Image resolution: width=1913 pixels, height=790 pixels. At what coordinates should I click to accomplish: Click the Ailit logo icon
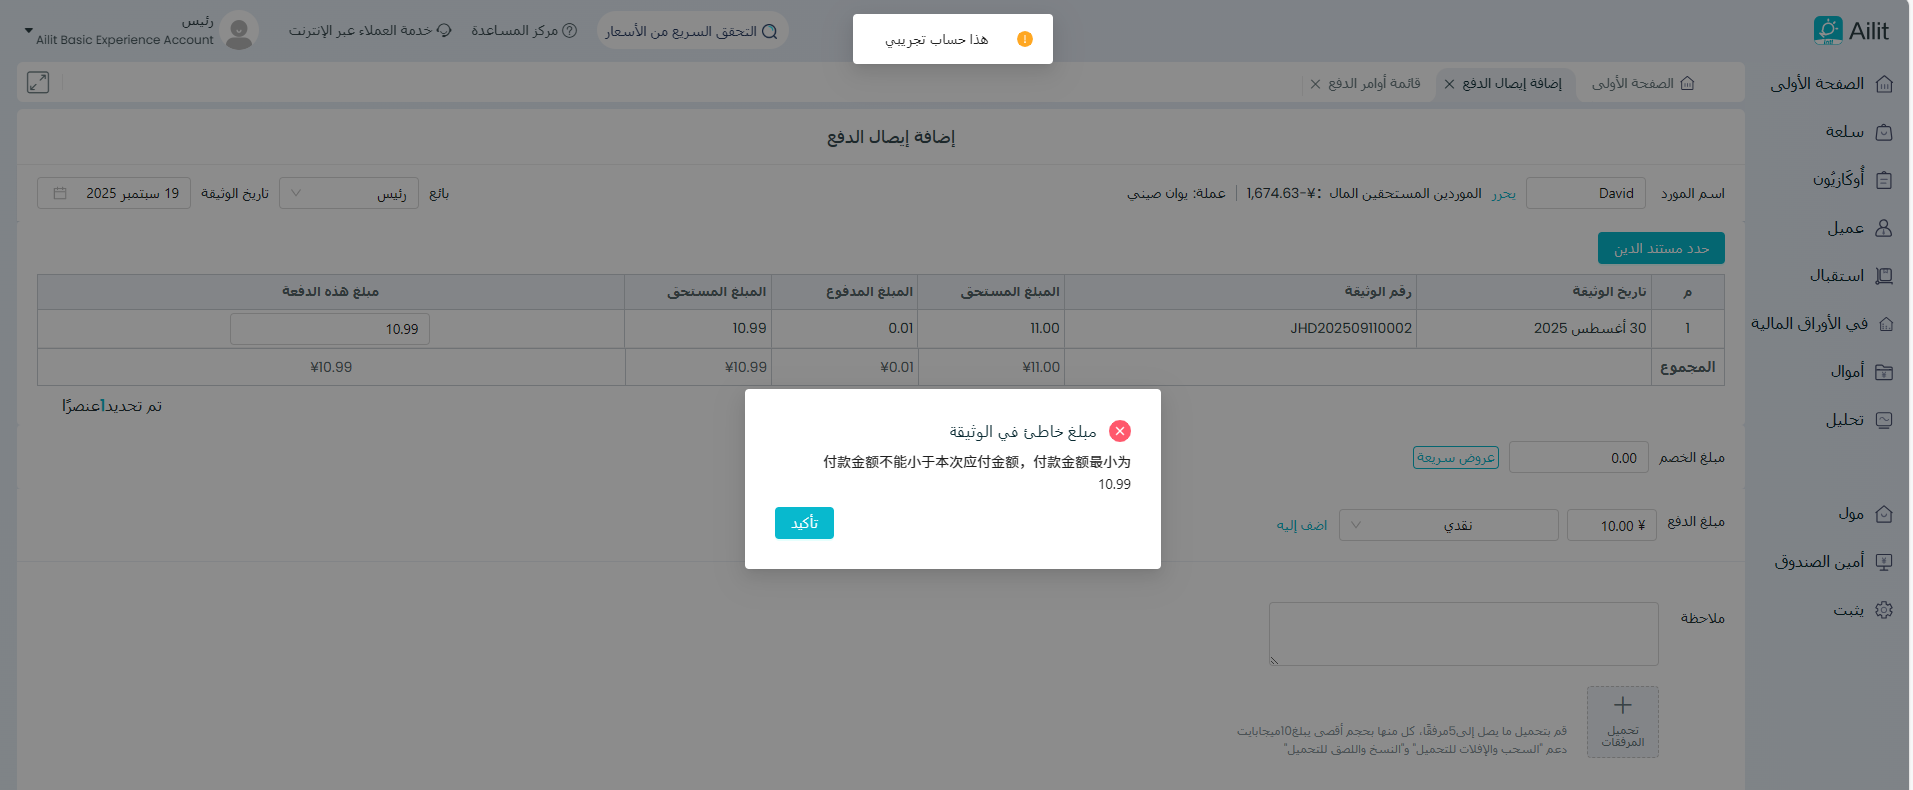pyautogui.click(x=1828, y=30)
